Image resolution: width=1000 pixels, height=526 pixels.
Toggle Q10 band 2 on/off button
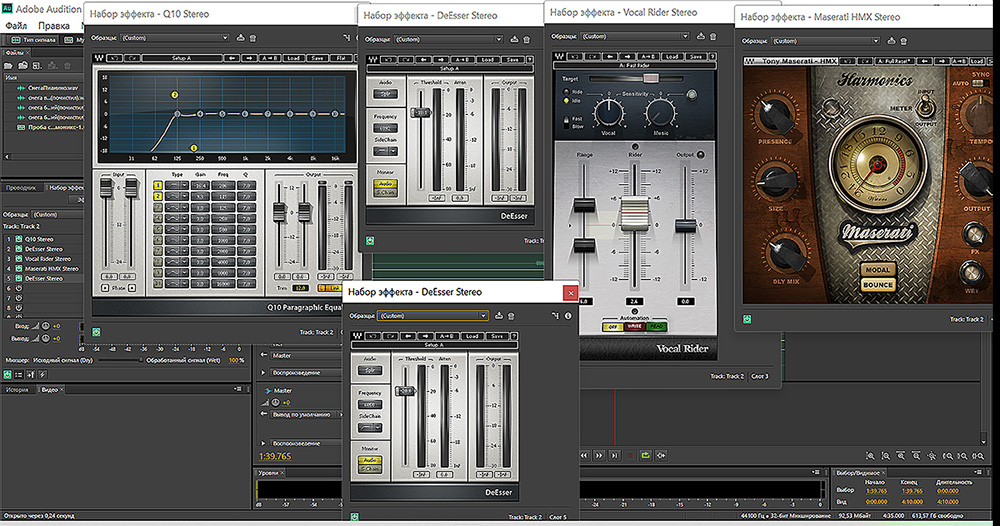pos(158,196)
